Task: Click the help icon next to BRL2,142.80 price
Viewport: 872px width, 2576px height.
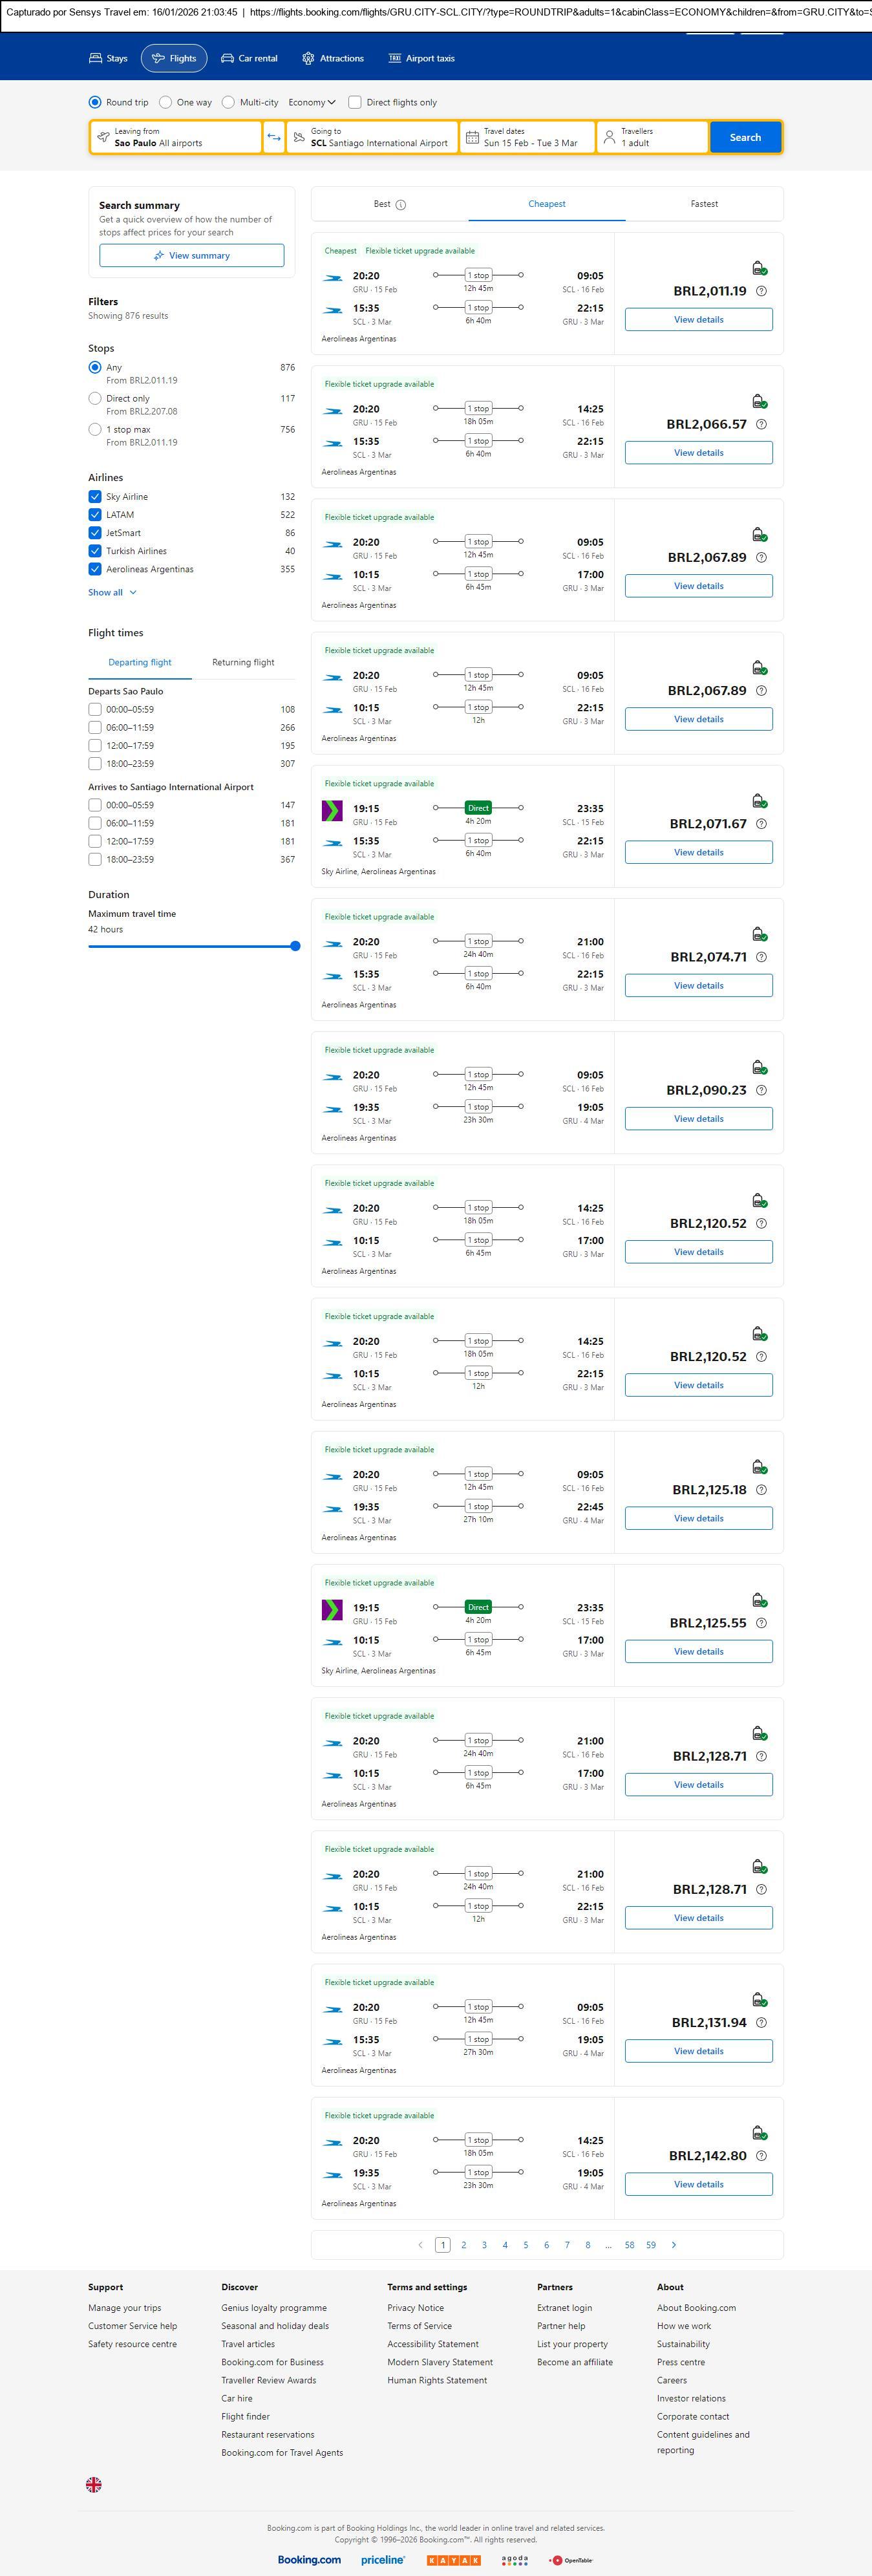Action: coord(761,2156)
